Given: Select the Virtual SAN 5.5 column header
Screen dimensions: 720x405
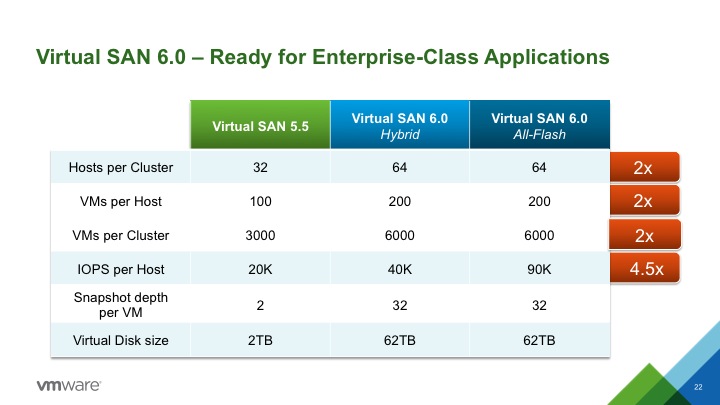Looking at the screenshot, I should 260,124.
